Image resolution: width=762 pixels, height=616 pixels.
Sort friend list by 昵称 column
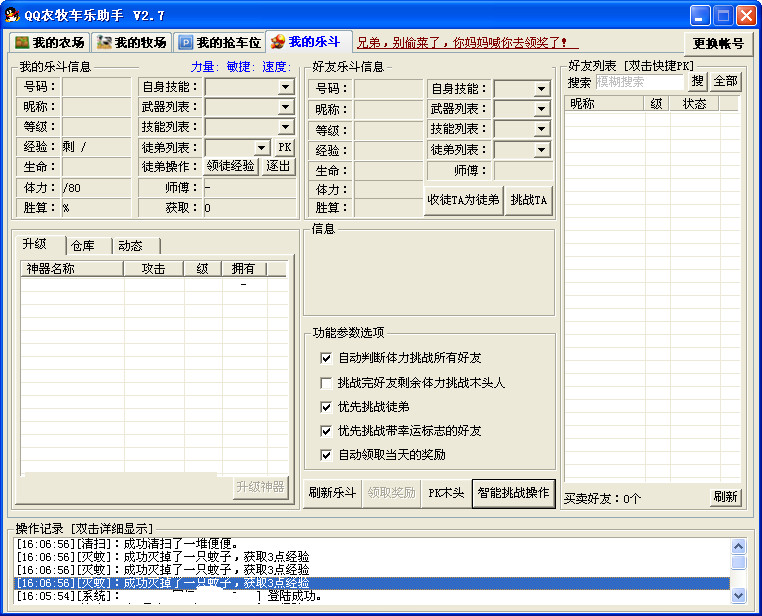click(x=604, y=103)
